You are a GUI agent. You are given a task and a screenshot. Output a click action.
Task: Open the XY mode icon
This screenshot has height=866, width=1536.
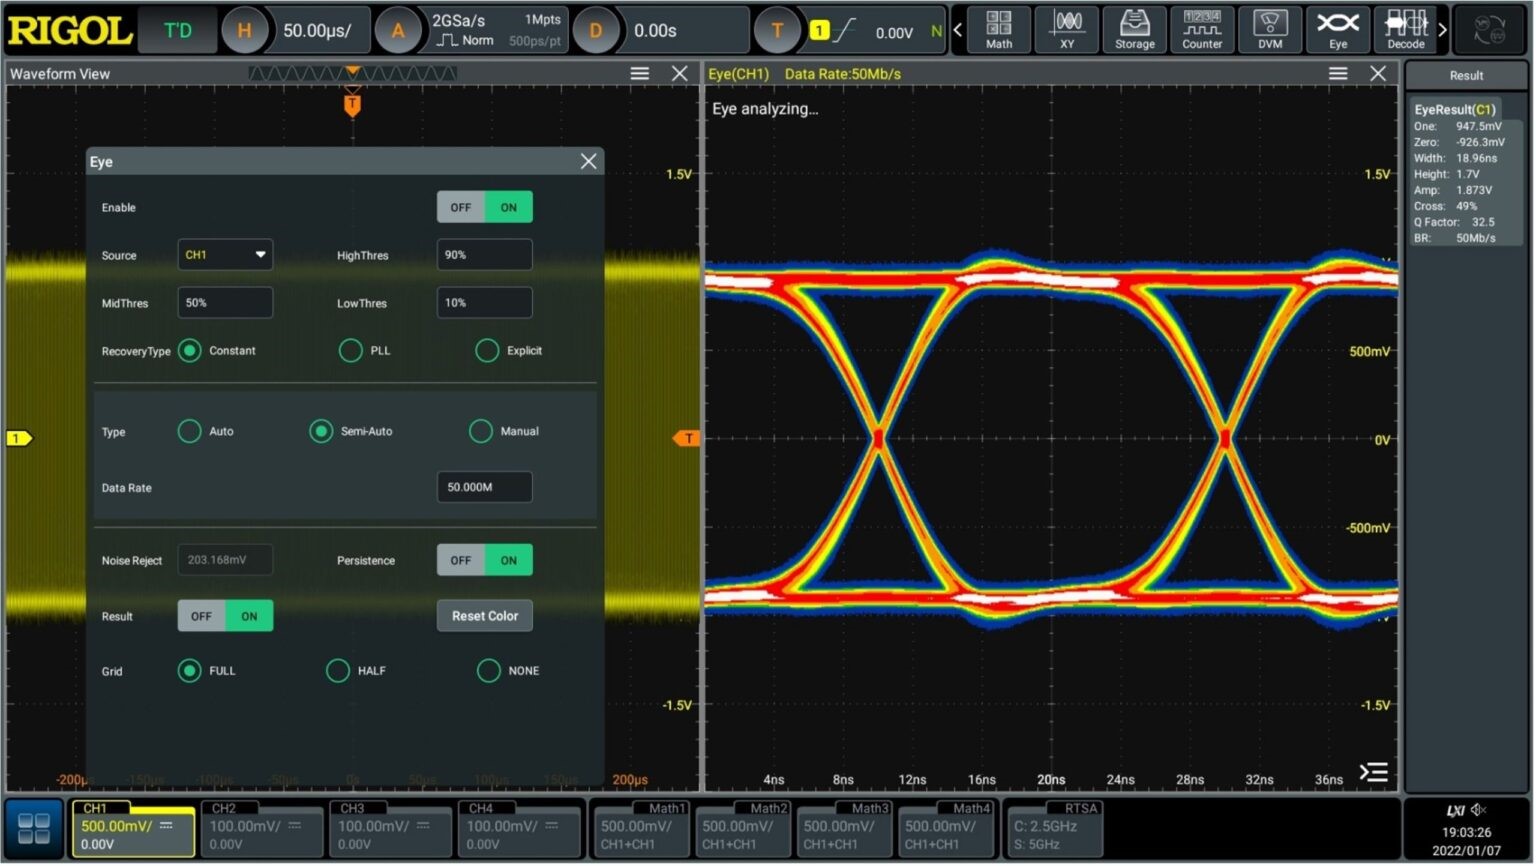coord(1067,29)
